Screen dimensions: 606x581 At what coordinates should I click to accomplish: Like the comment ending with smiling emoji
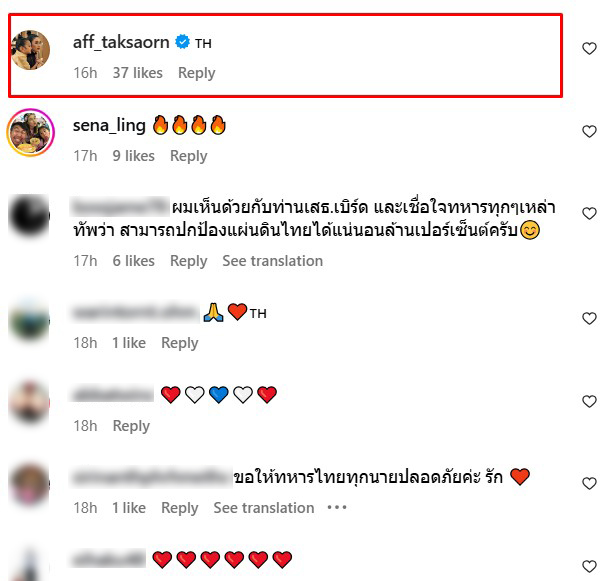pyautogui.click(x=589, y=213)
